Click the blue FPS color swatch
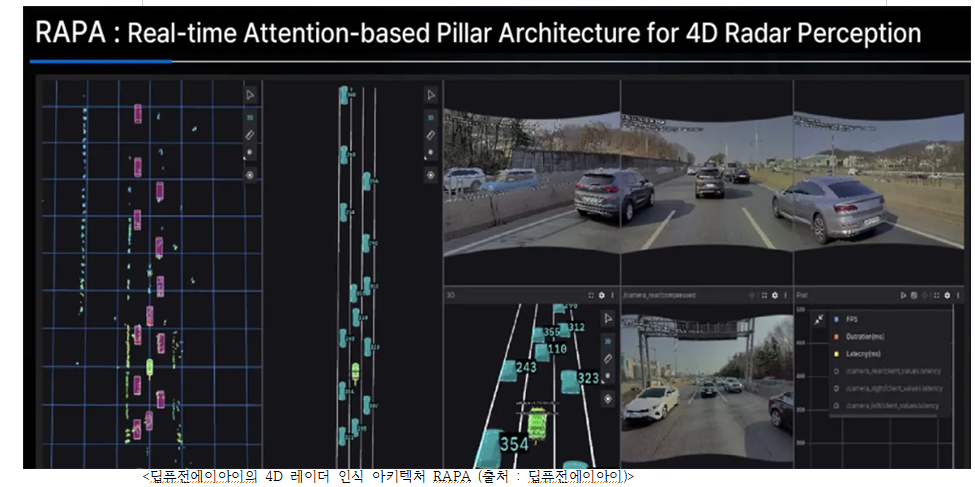 (x=835, y=319)
